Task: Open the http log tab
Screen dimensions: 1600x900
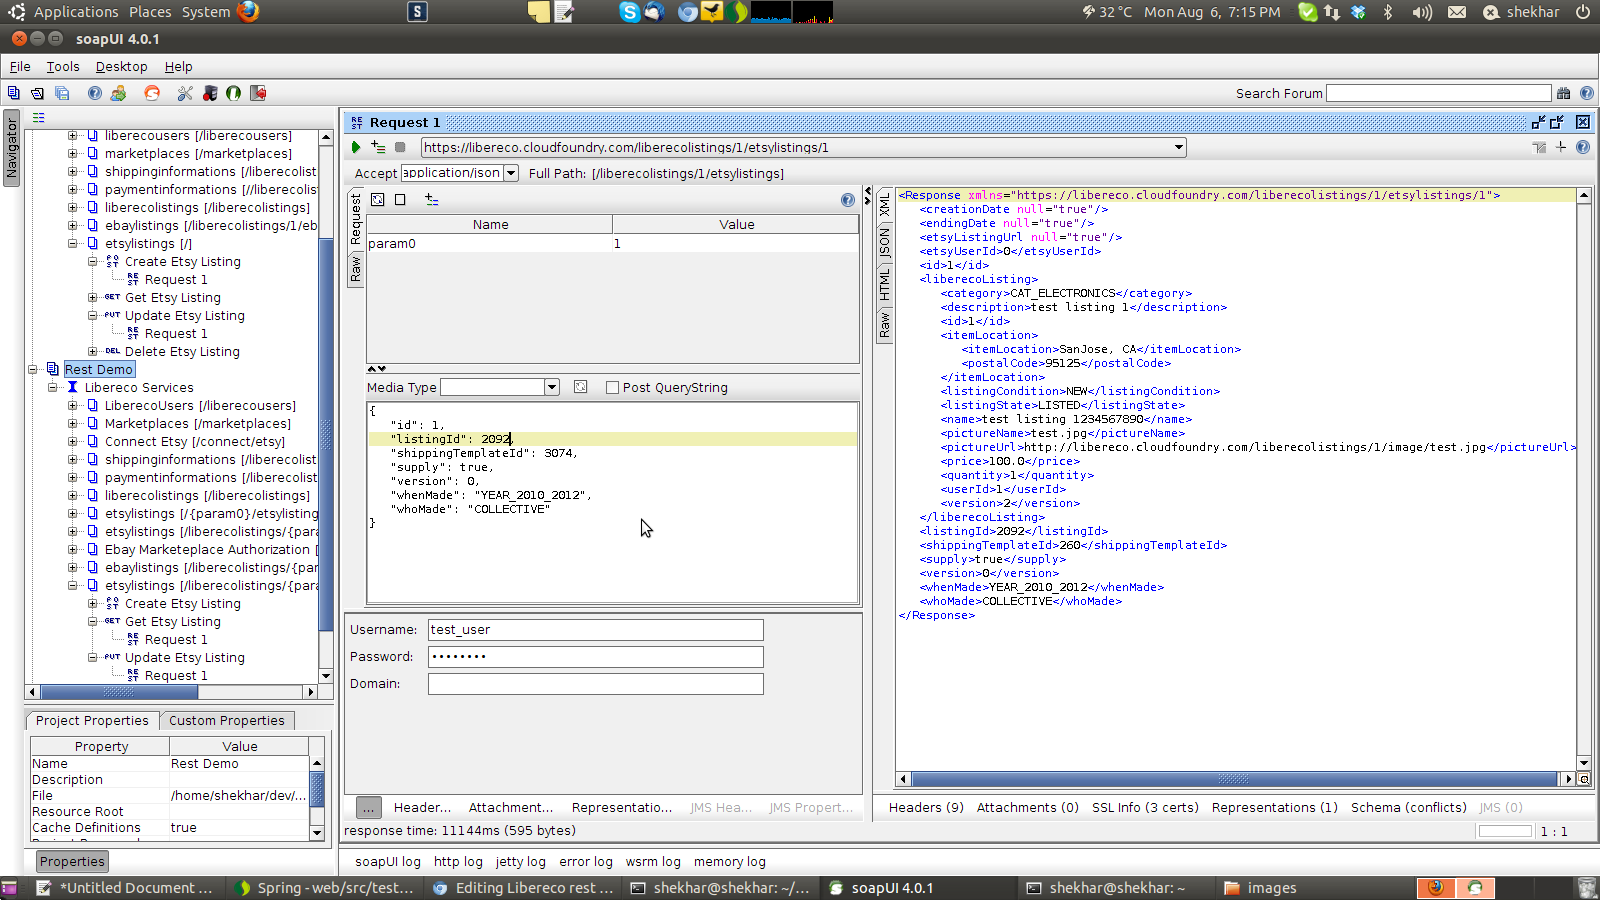Action: point(458,862)
